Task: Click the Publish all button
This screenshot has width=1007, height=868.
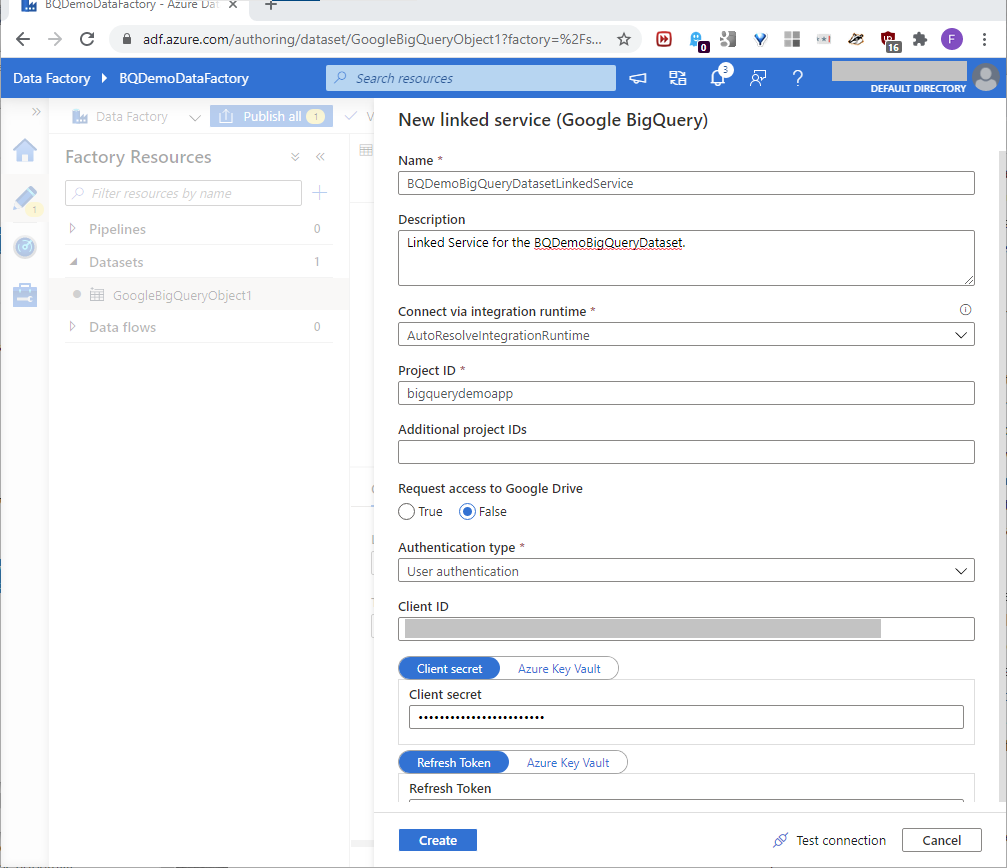Action: point(272,116)
